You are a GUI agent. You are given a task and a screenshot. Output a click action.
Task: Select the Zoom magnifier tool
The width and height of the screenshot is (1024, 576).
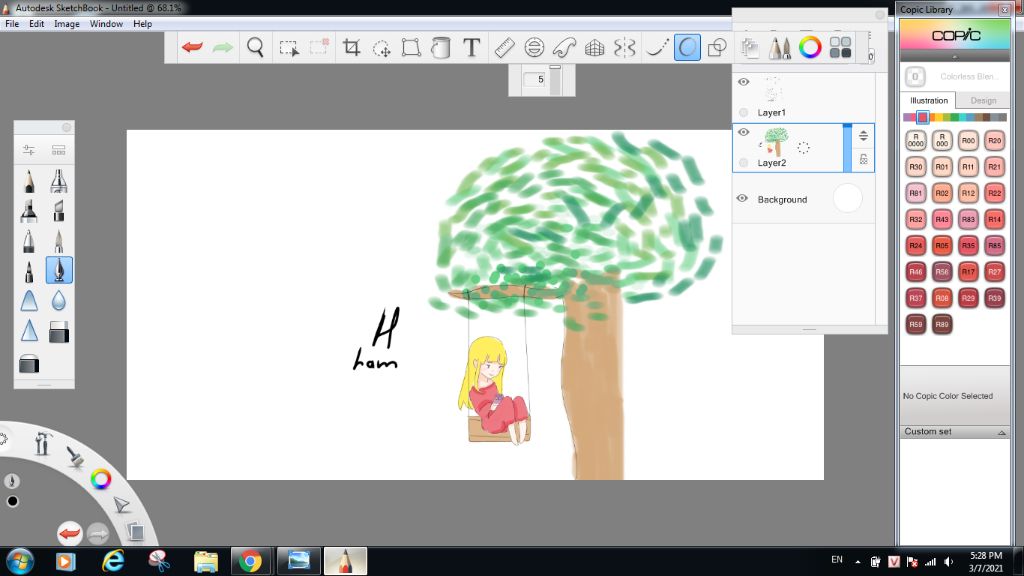point(255,47)
